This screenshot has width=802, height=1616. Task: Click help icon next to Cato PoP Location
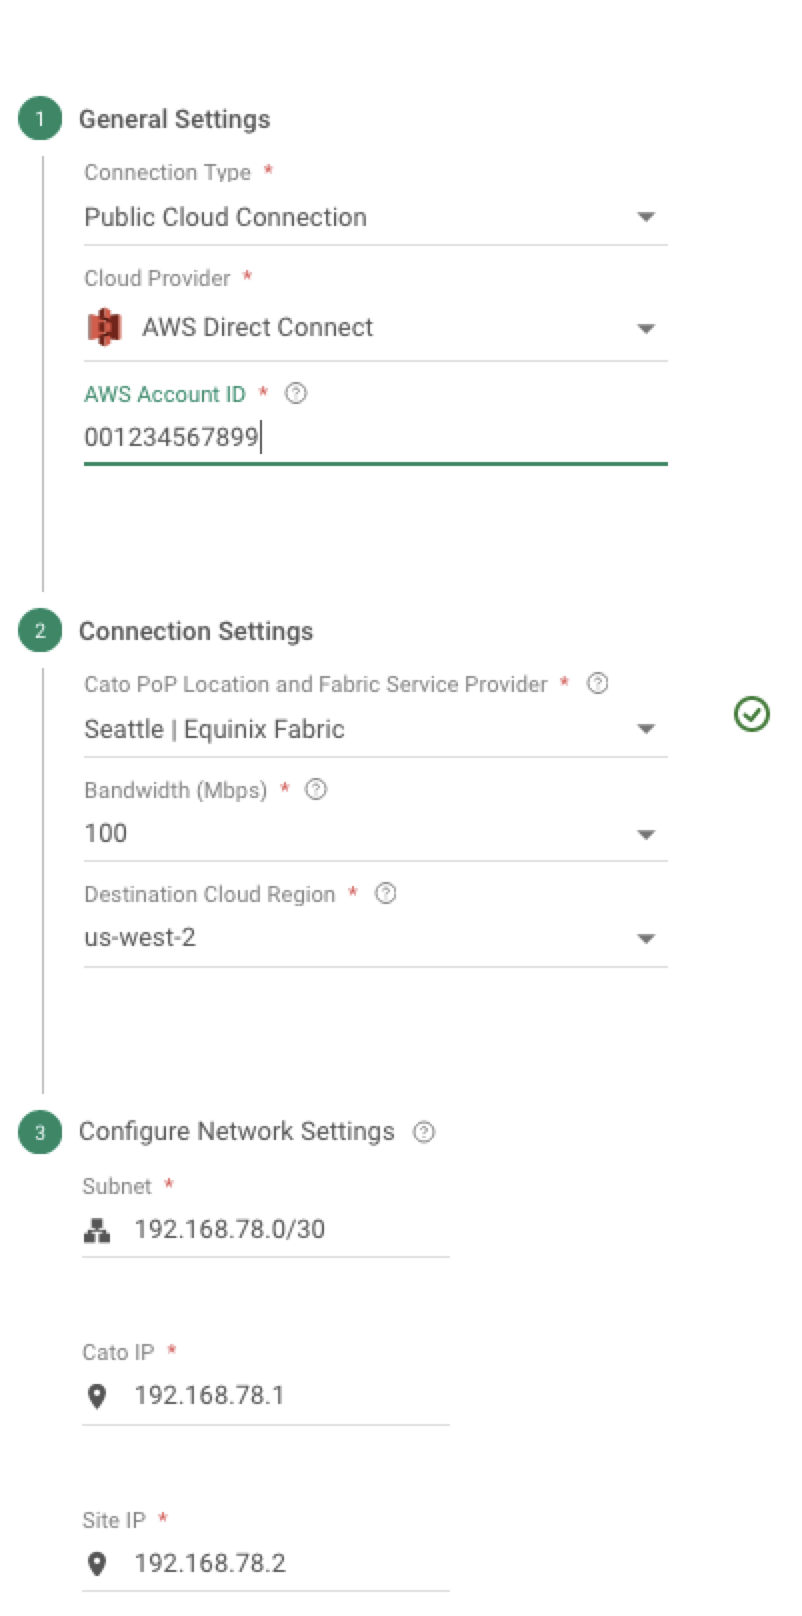click(597, 684)
